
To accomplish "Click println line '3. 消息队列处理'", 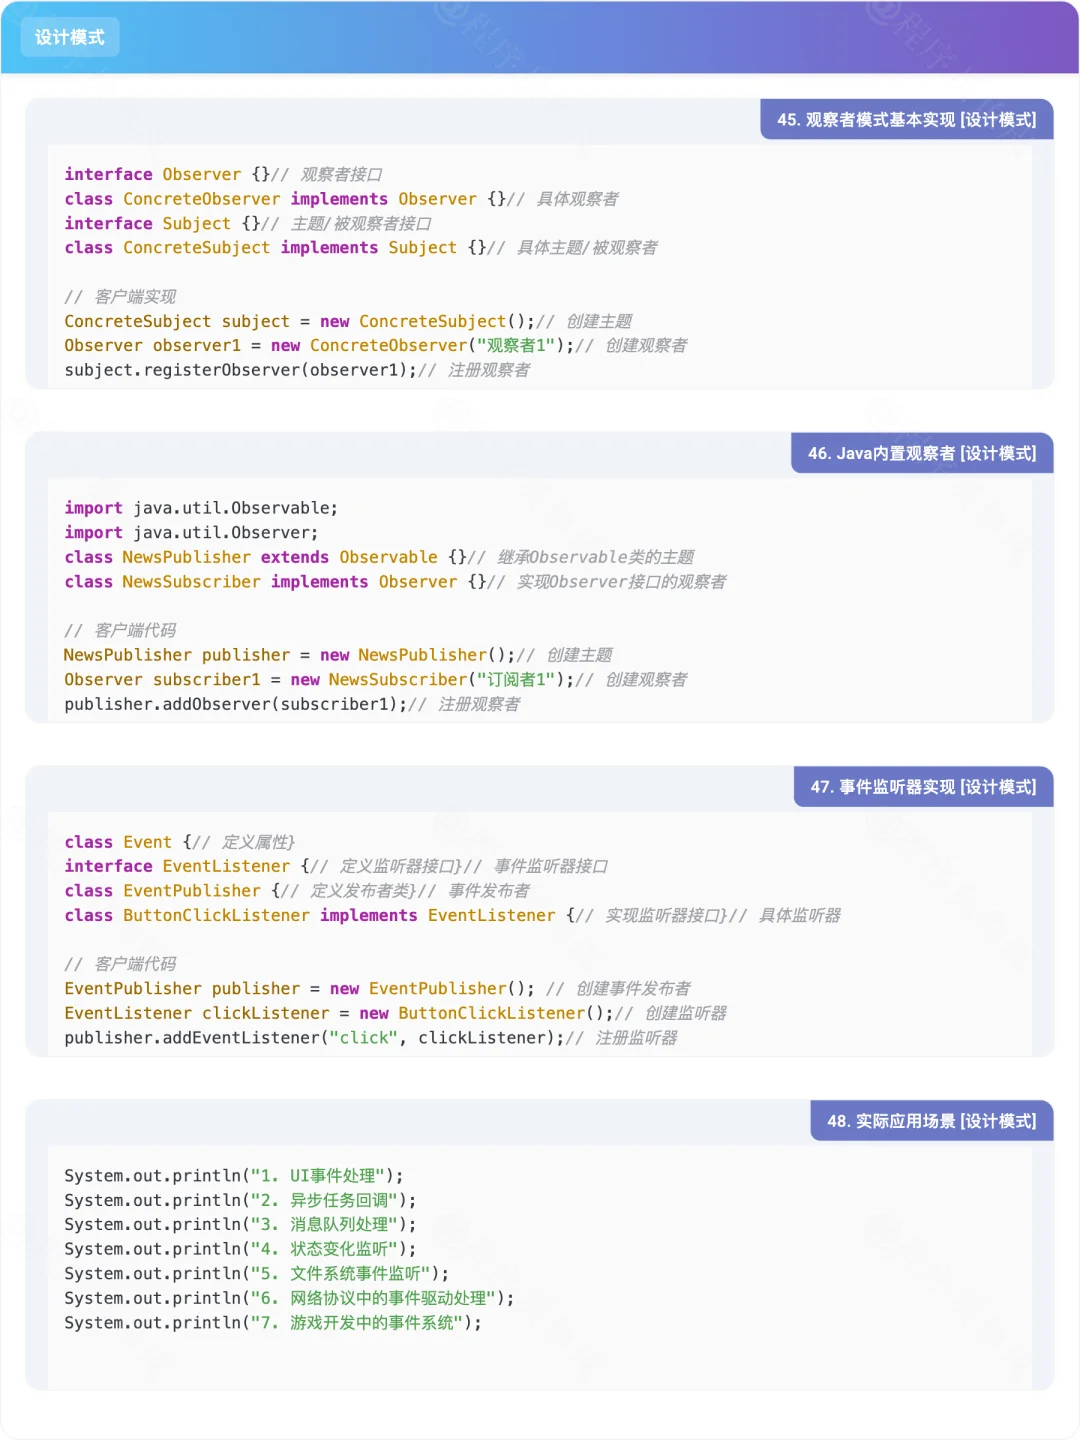I will (240, 1224).
